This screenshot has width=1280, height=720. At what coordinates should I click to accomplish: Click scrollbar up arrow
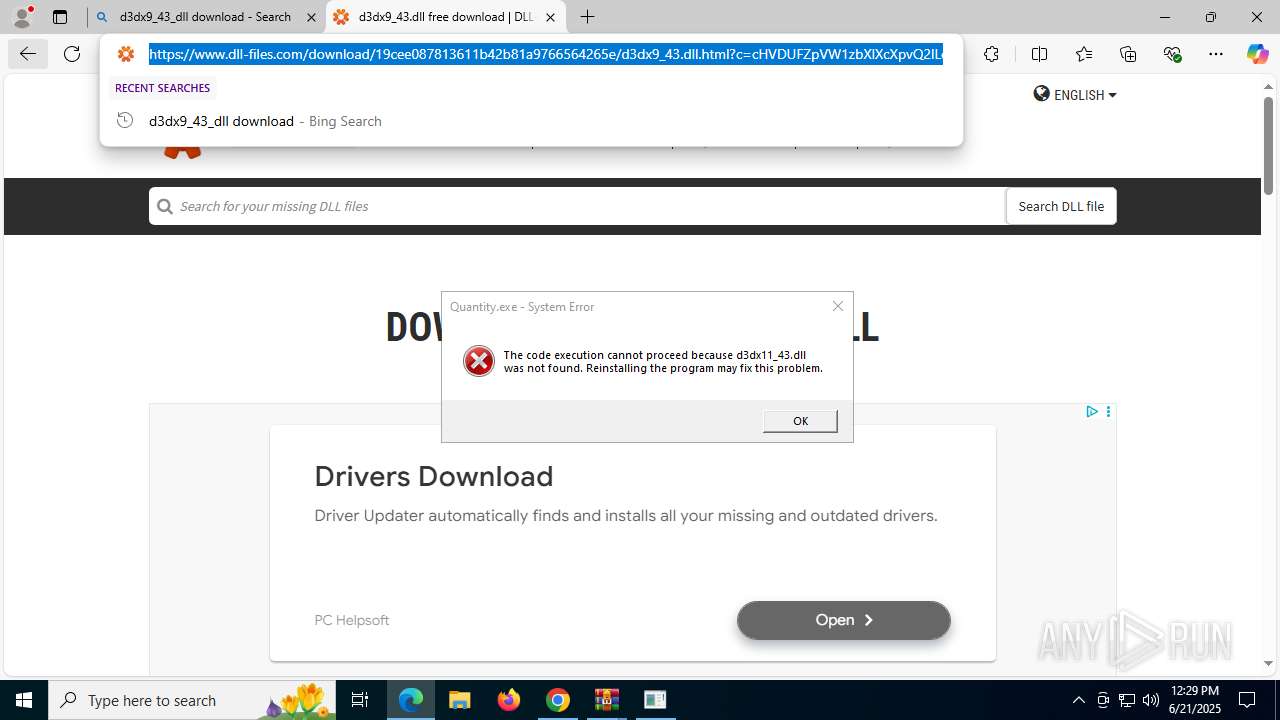[x=1268, y=87]
